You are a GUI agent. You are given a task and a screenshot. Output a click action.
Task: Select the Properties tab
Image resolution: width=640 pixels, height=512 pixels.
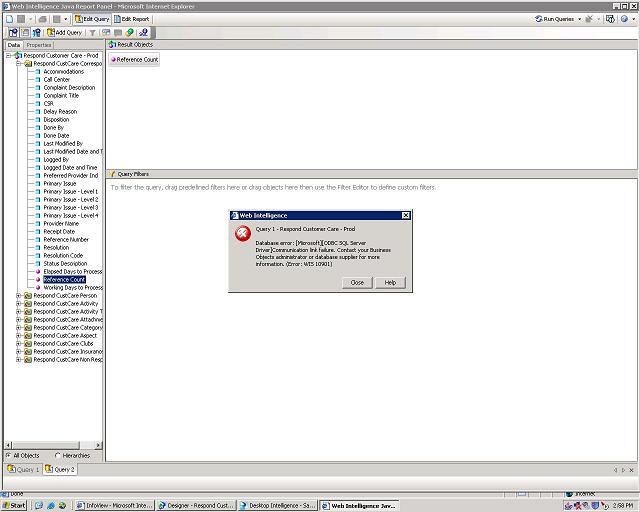(x=39, y=45)
